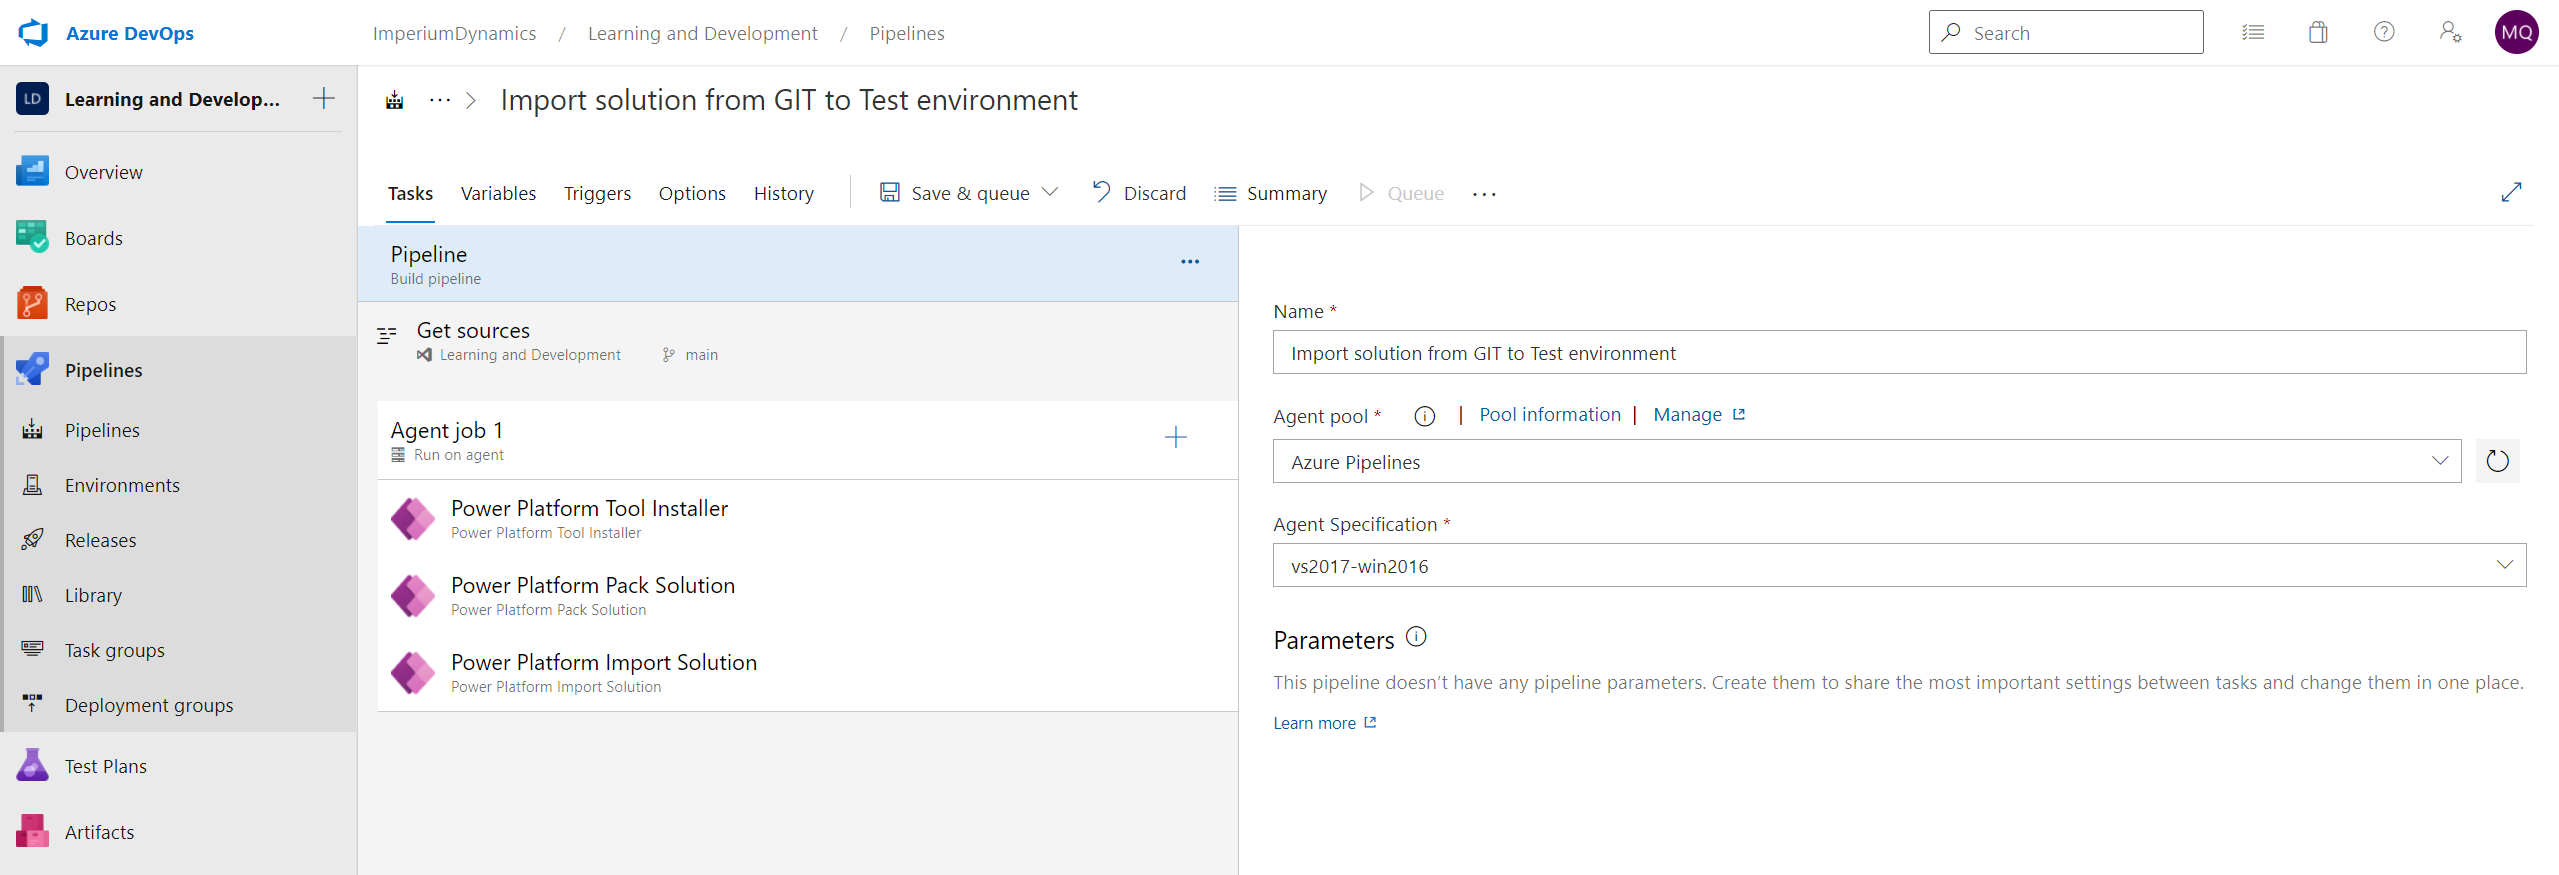The image size is (2559, 875).
Task: Open the Pipelines hub in sidebar
Action: point(178,370)
